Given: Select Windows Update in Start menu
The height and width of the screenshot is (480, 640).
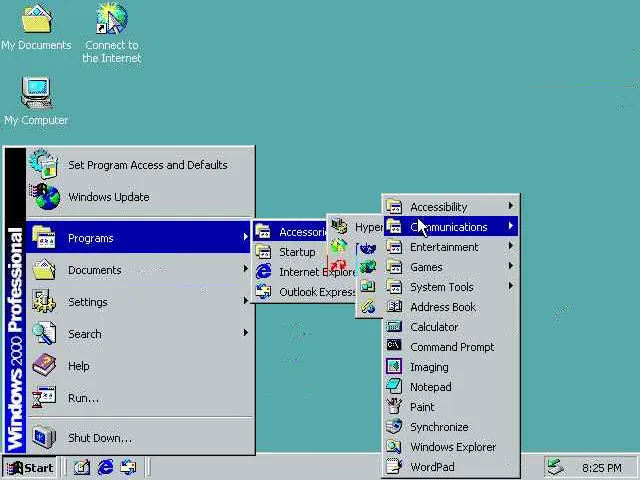Looking at the screenshot, I should coord(140,197).
